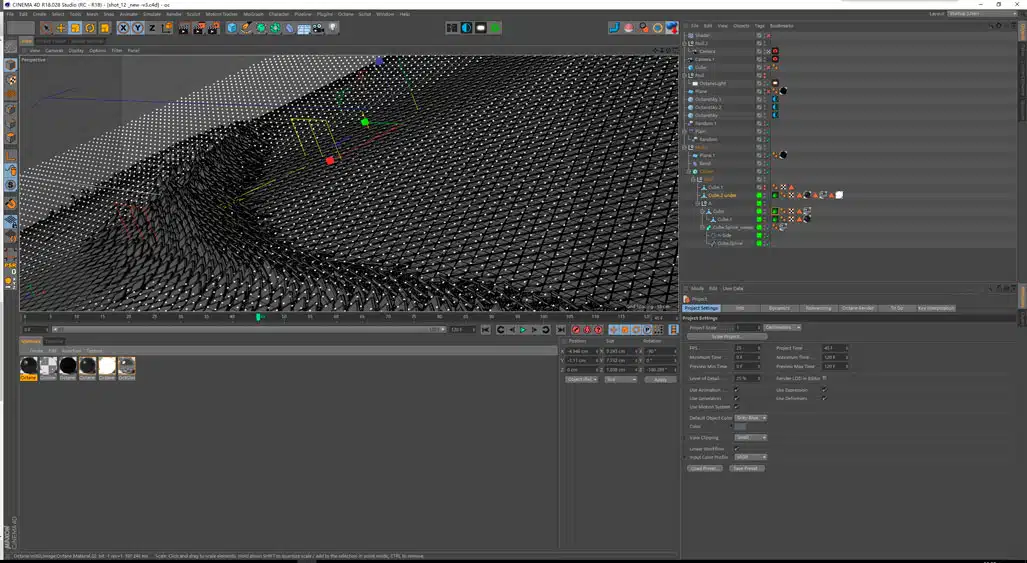
Task: Toggle the Linear Workflow checkbox
Action: point(737,449)
